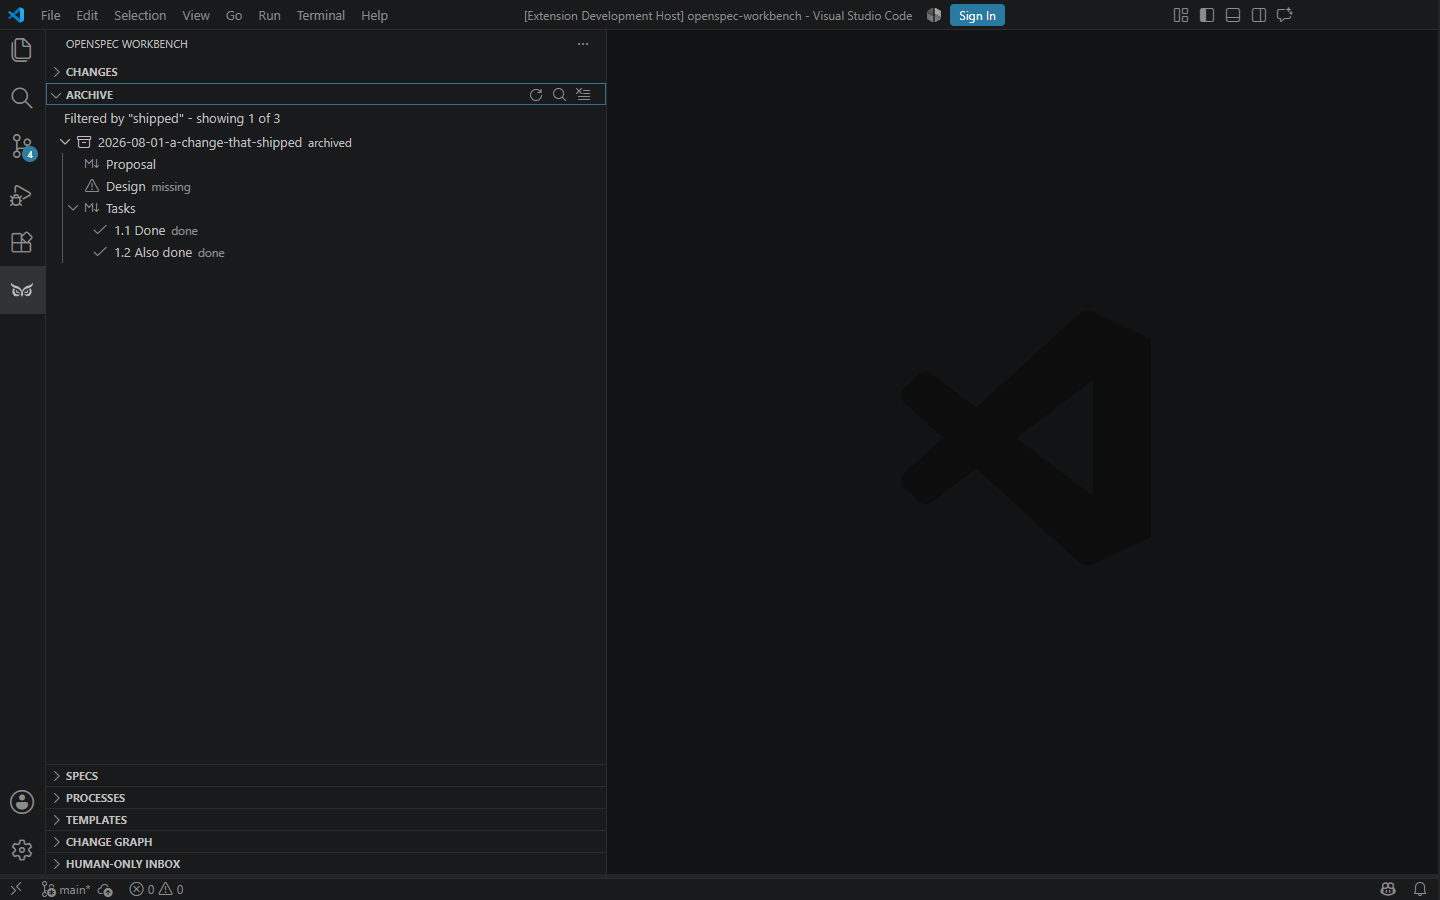Open the View menu
Screen dimensions: 1440x900
pos(196,15)
